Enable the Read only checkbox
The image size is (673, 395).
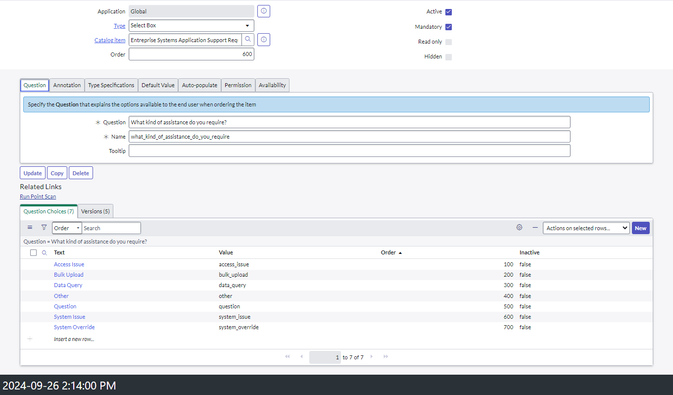point(449,42)
